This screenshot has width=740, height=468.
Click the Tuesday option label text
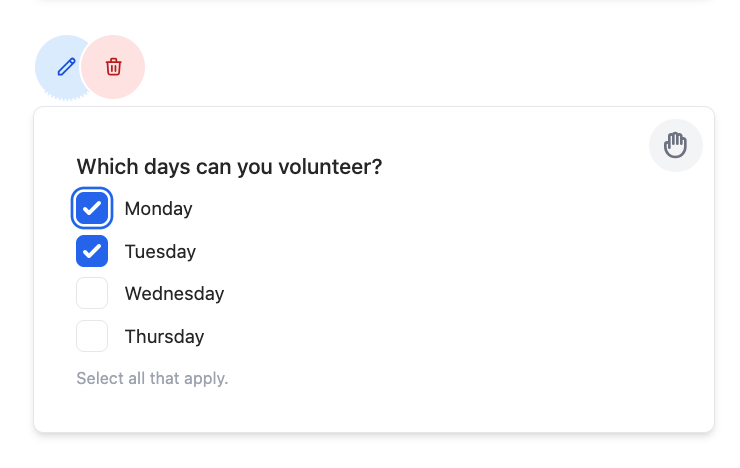pos(160,251)
